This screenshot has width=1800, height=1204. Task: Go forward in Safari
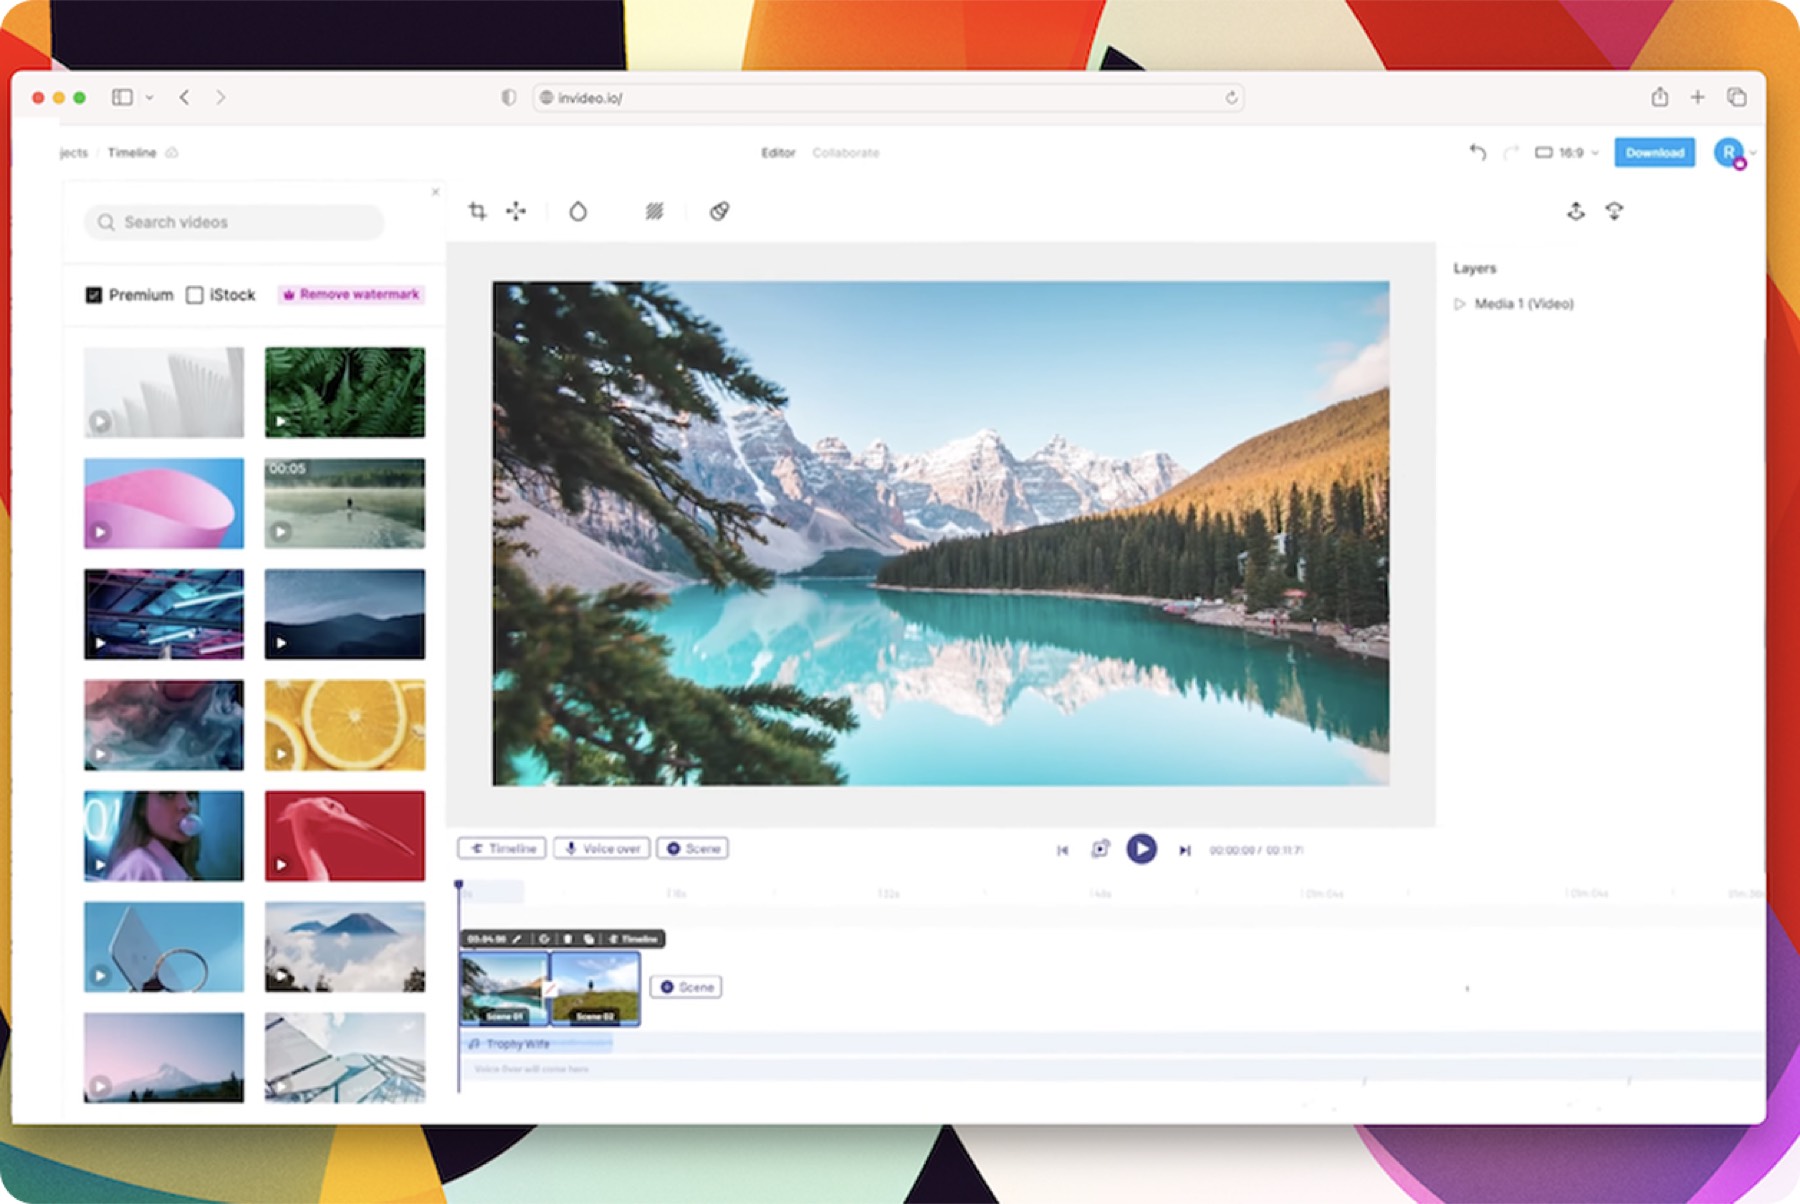(221, 97)
